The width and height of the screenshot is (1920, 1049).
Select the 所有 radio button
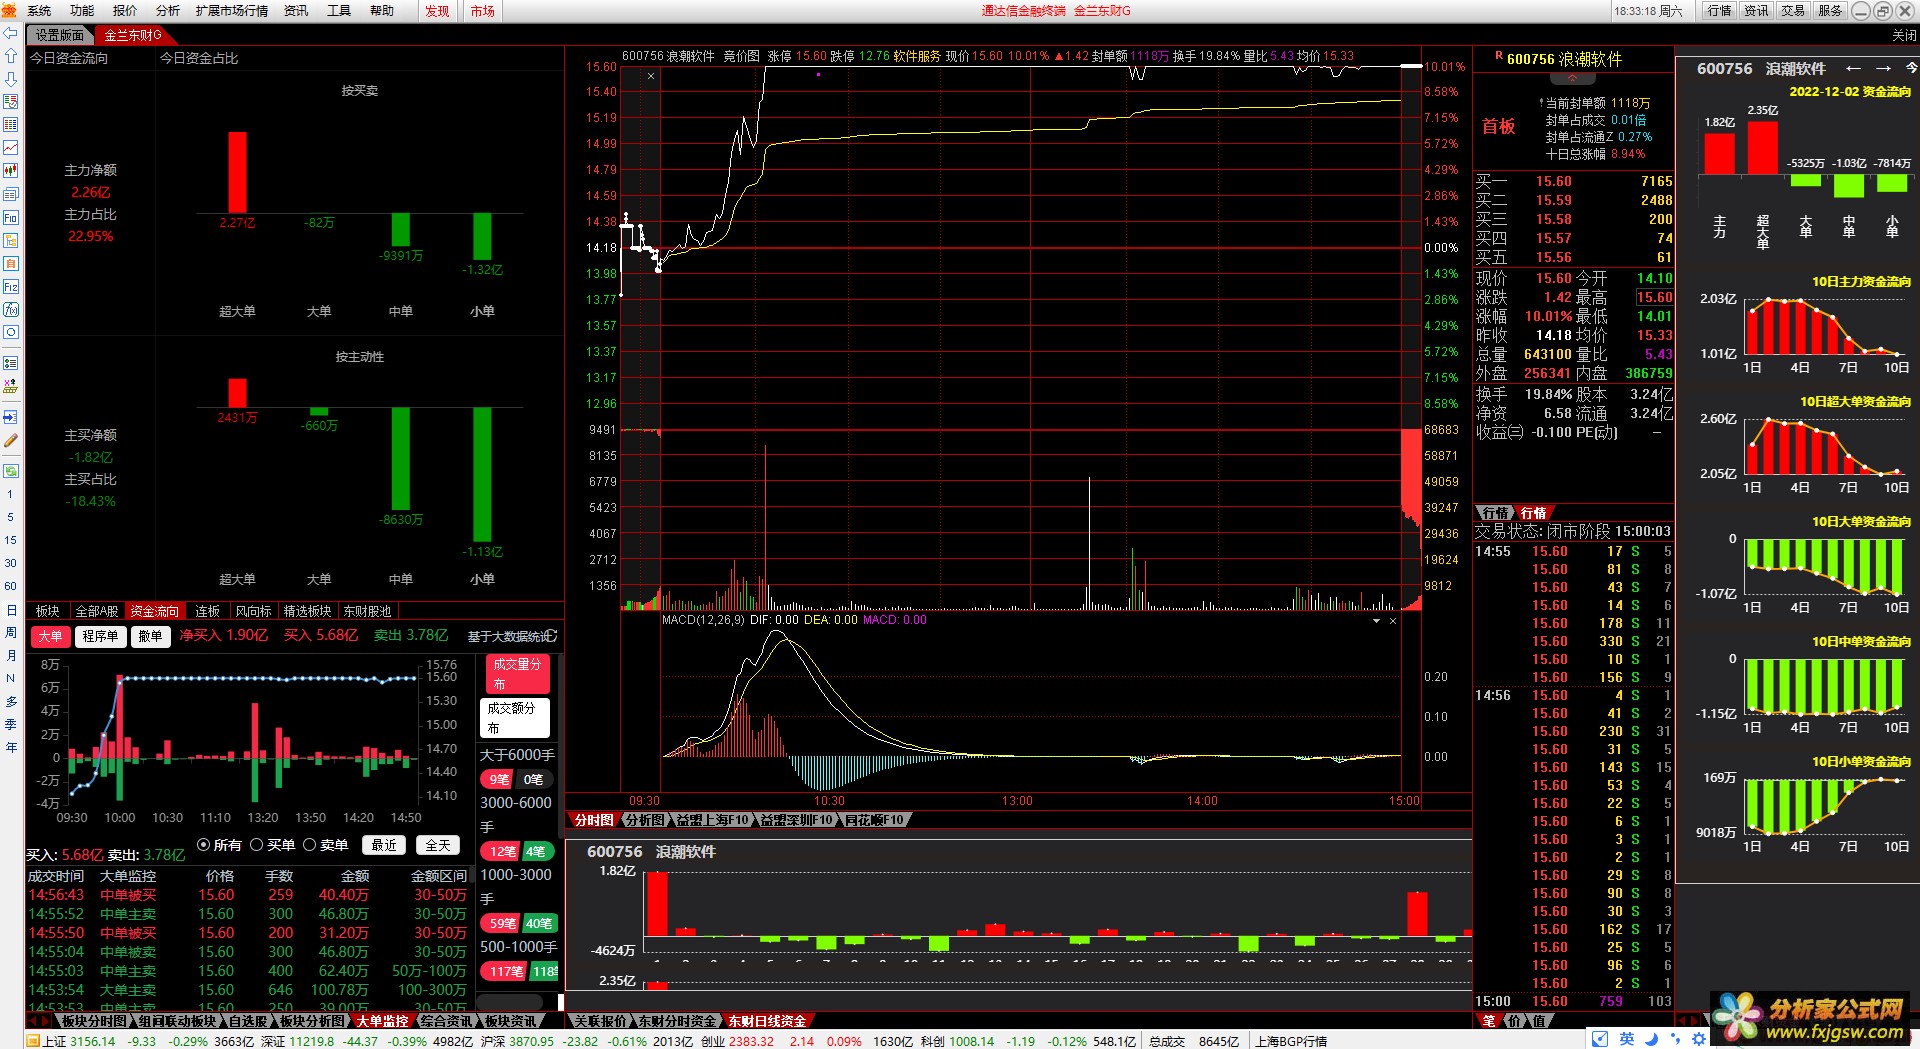(x=204, y=845)
